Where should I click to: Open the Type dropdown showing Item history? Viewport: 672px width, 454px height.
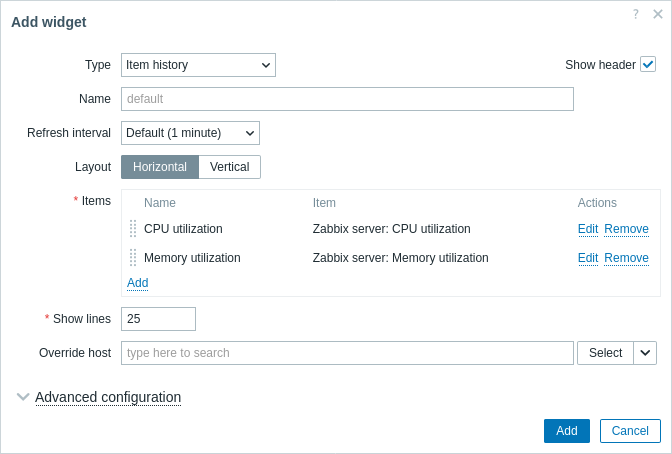[x=198, y=65]
